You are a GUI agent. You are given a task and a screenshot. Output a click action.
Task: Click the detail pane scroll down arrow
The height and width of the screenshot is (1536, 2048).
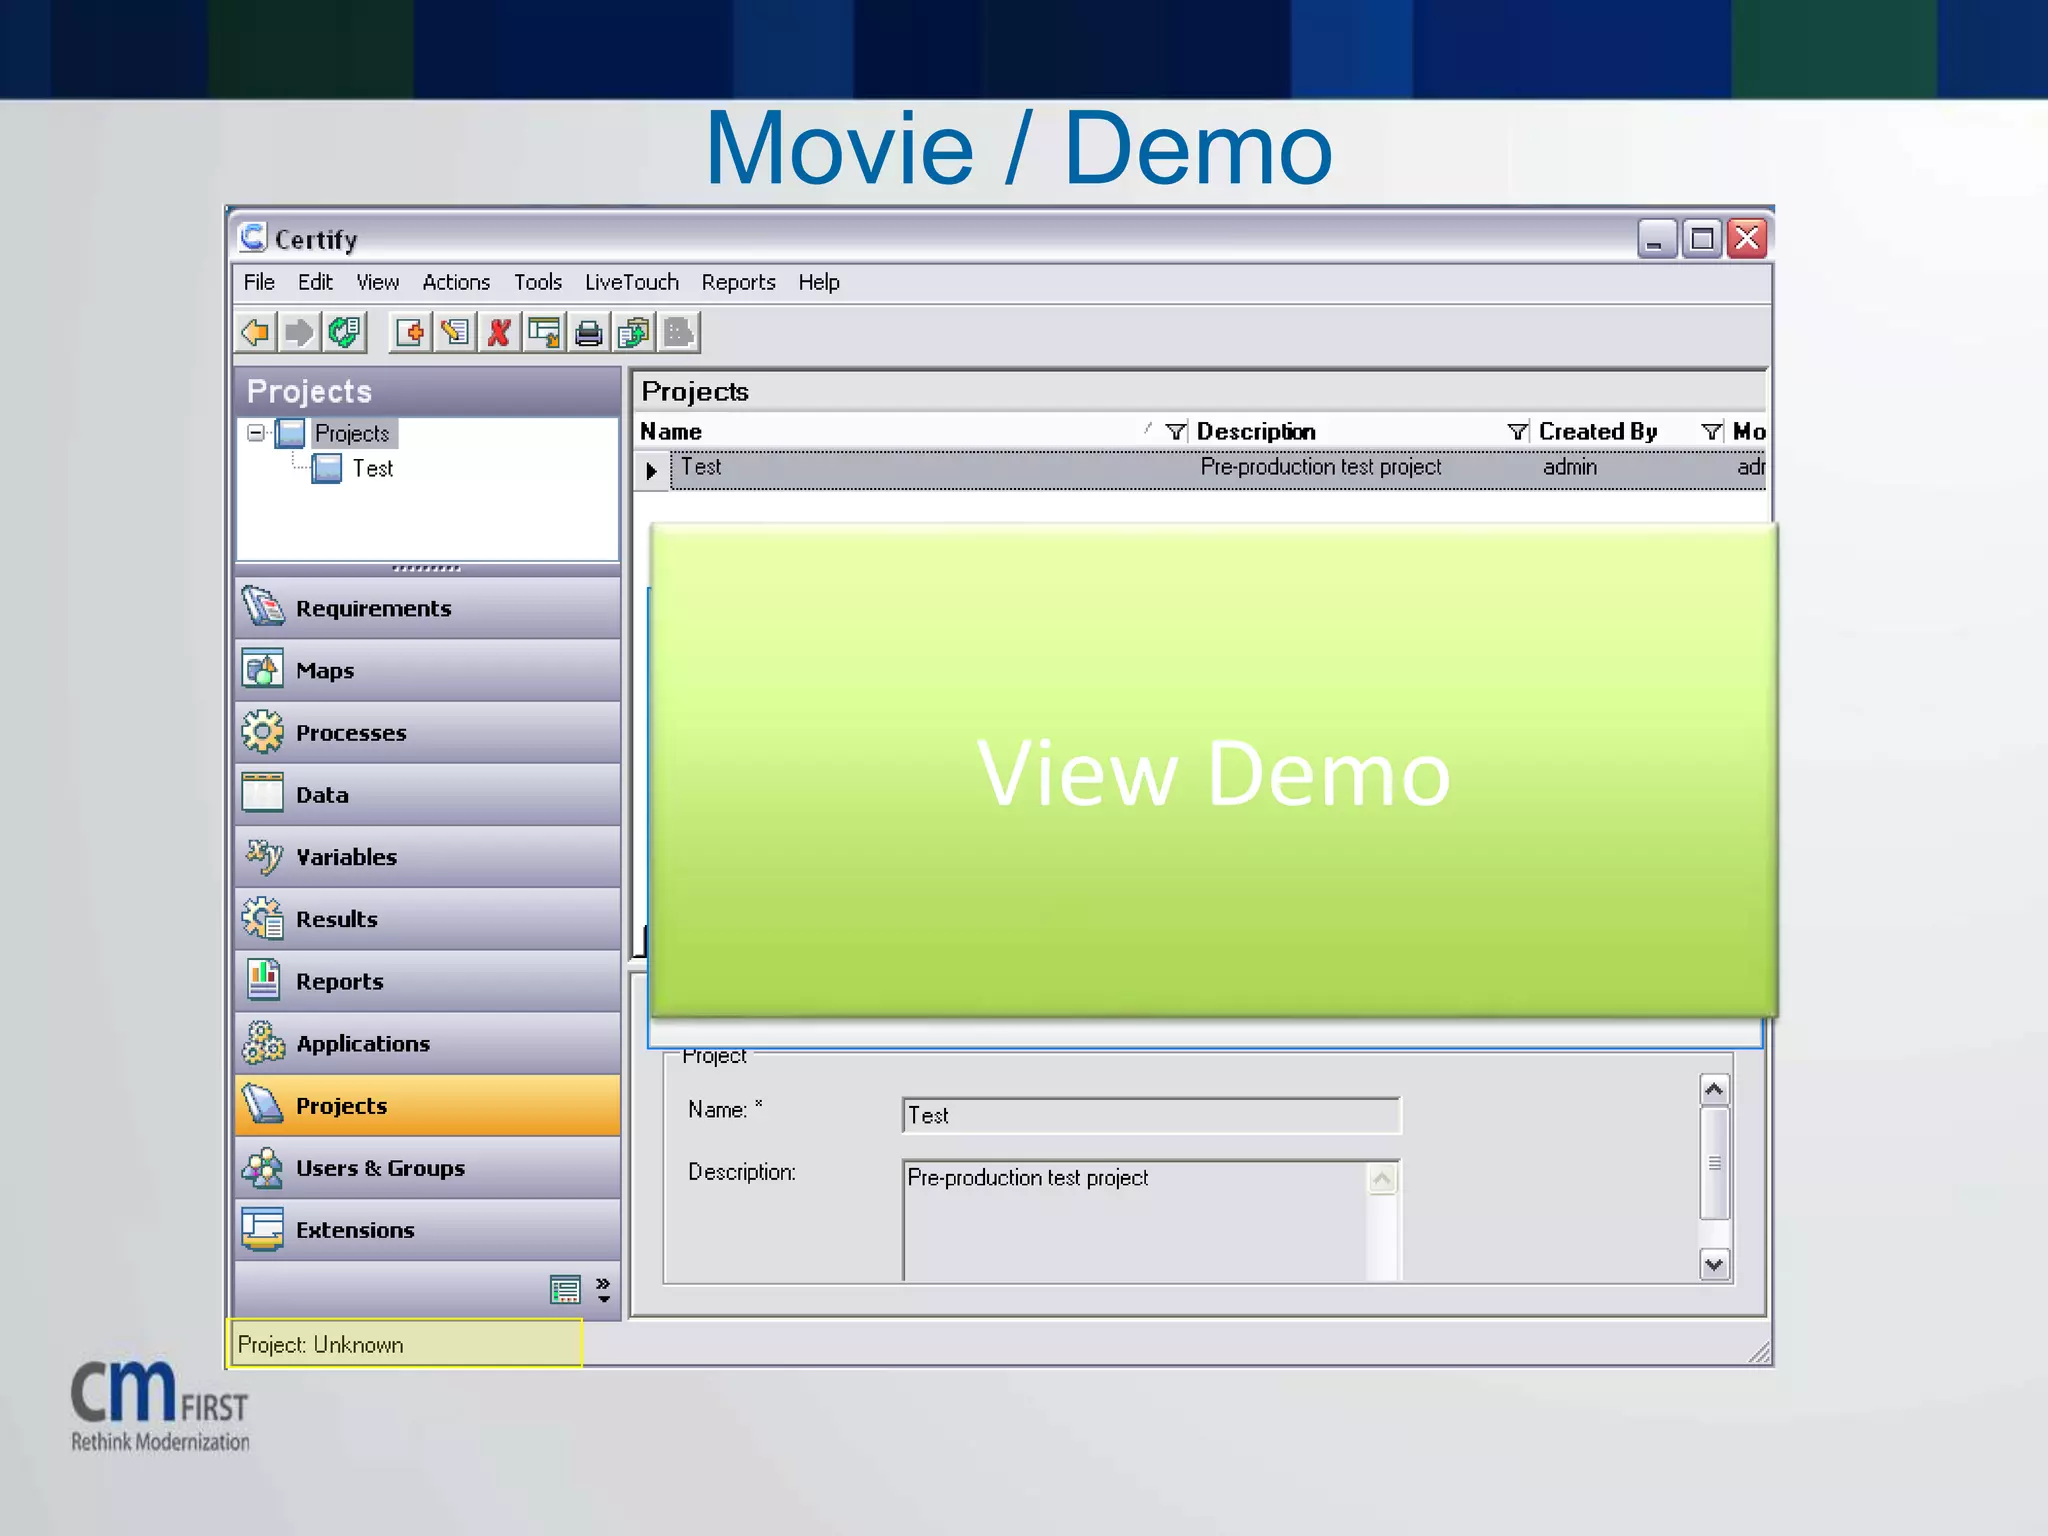tap(1714, 1264)
